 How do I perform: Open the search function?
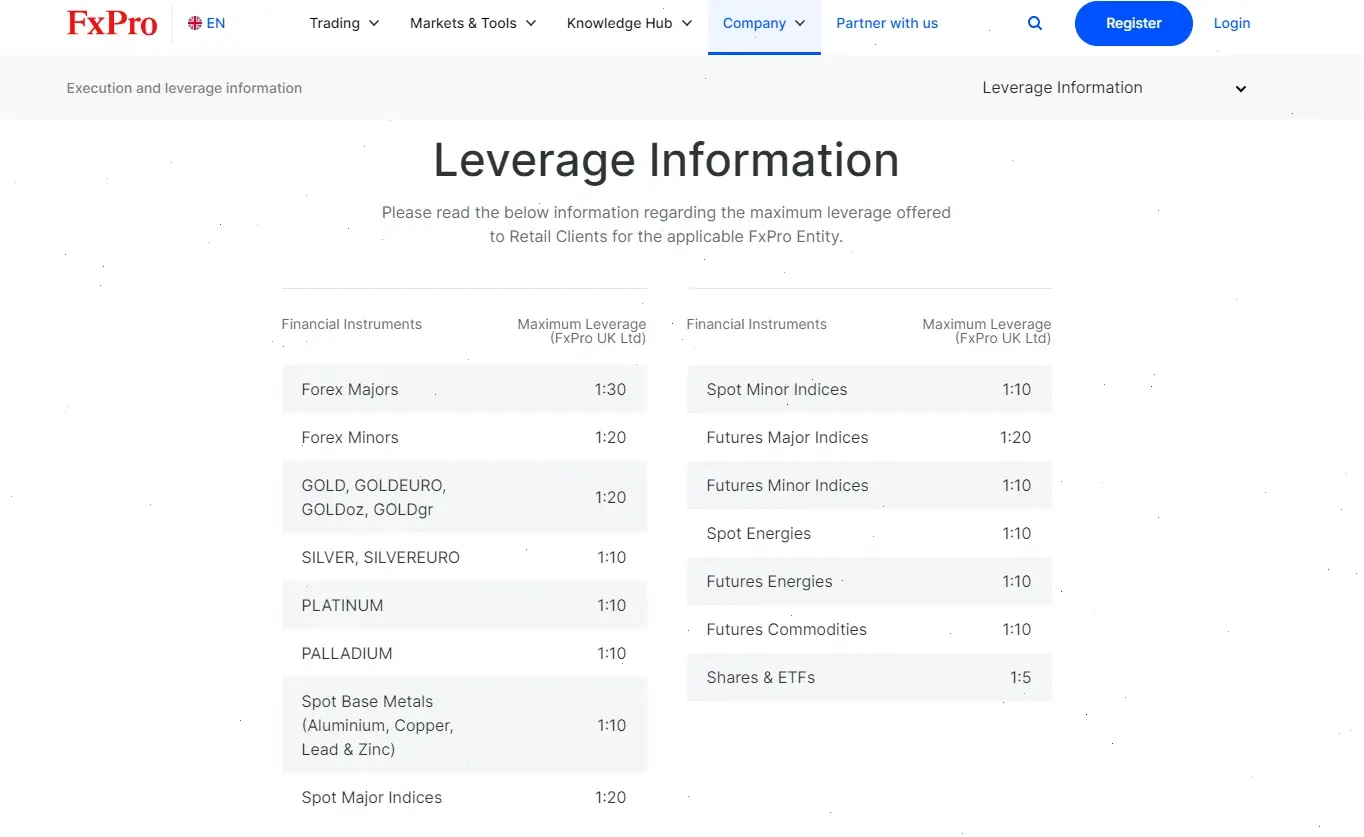click(x=1034, y=23)
